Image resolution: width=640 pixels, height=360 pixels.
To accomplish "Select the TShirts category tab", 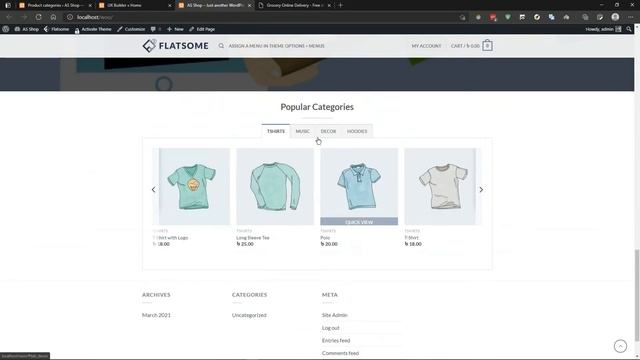I will [x=276, y=131].
